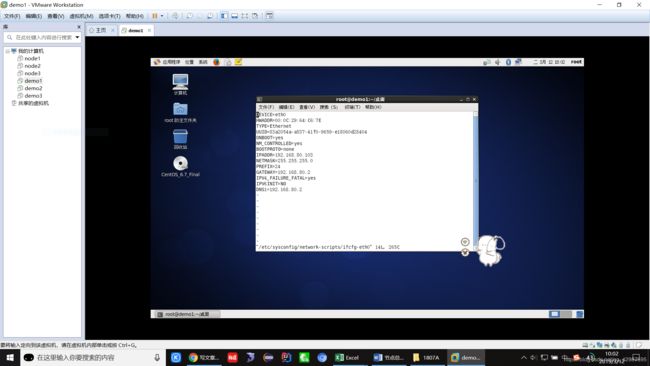Viewport: 650px width, 366px height.
Task: Launch Firefox from the CentOS panel
Action: pyautogui.click(x=216, y=62)
